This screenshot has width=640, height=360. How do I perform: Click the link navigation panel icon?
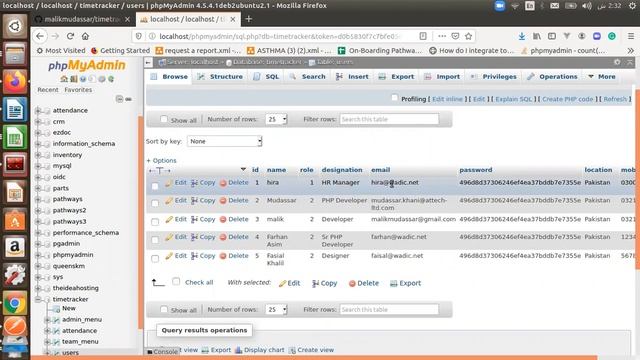pos(129,99)
